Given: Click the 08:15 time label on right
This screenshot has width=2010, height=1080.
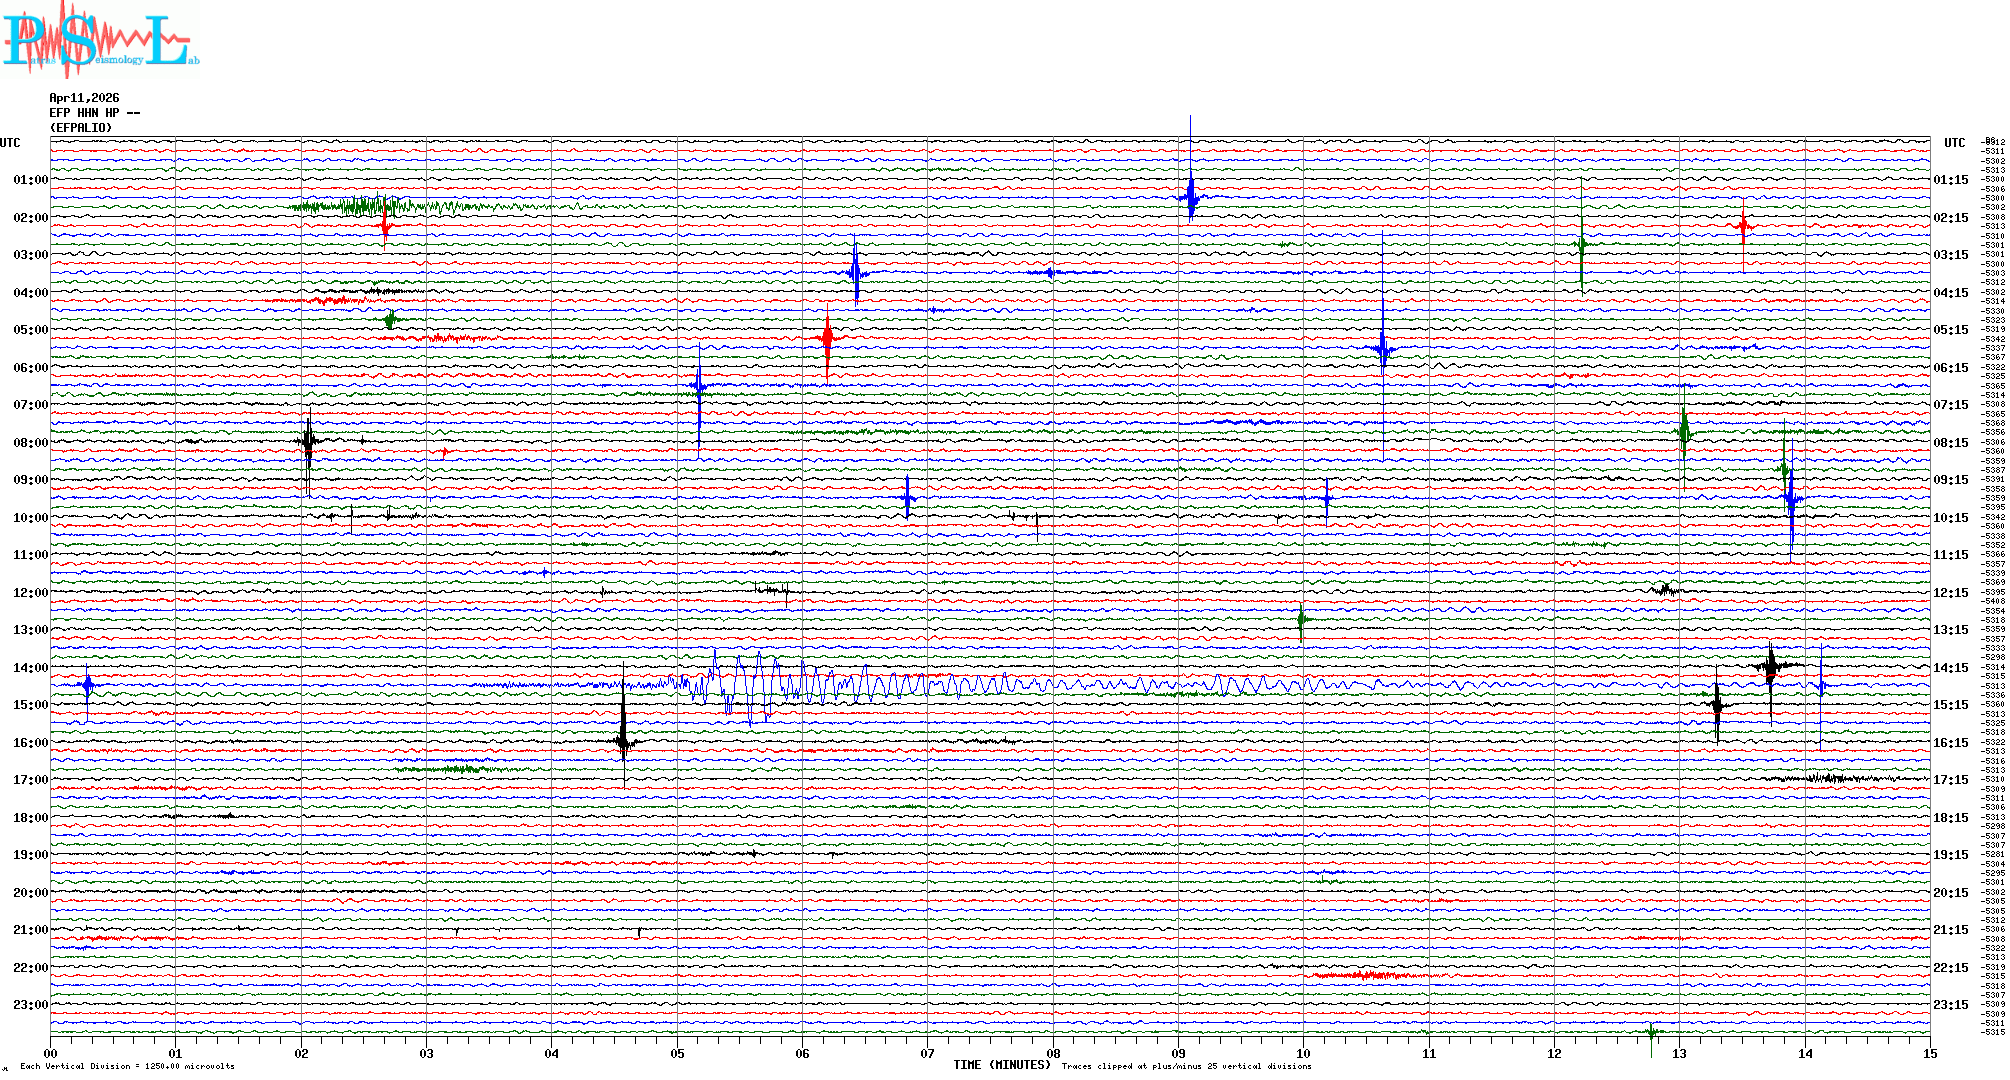Looking at the screenshot, I should pyautogui.click(x=1950, y=443).
